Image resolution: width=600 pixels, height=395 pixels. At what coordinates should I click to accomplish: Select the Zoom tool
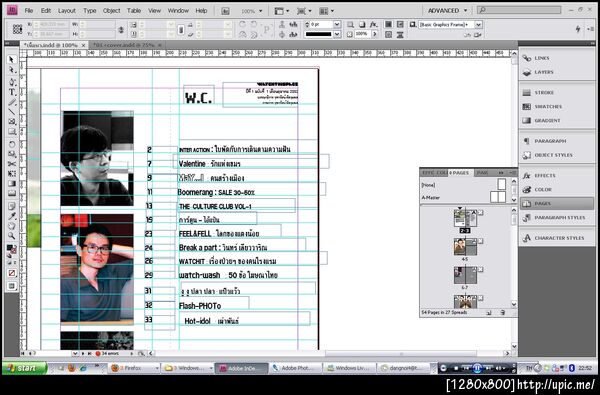(11, 236)
